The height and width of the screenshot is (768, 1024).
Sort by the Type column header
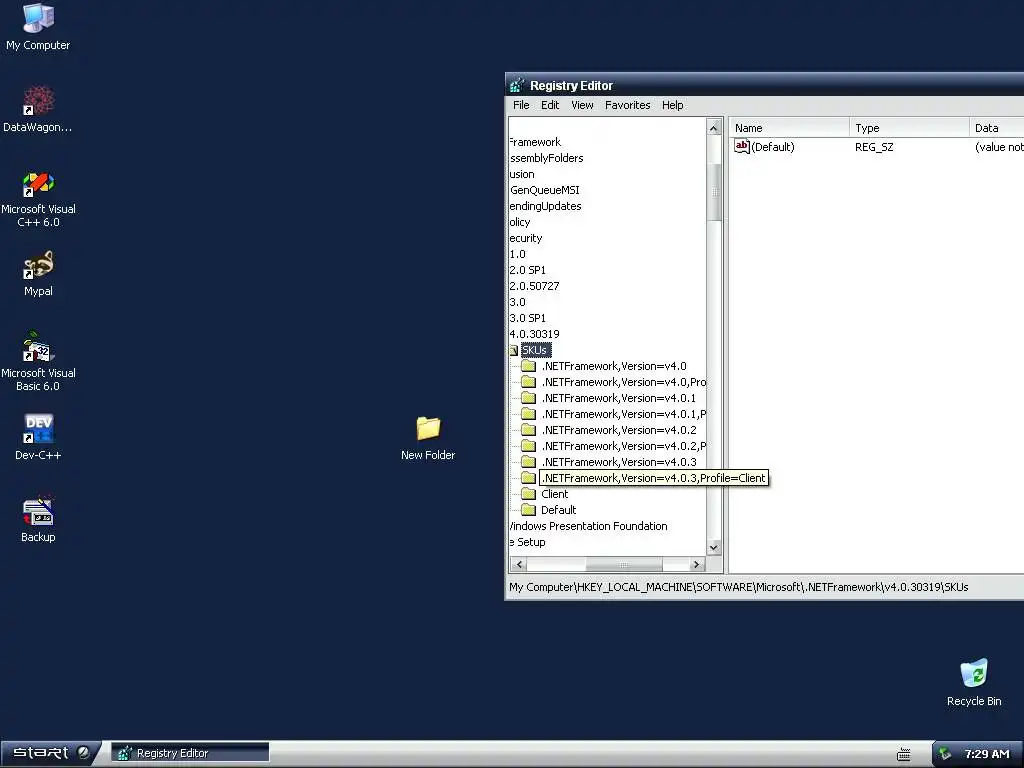click(908, 128)
